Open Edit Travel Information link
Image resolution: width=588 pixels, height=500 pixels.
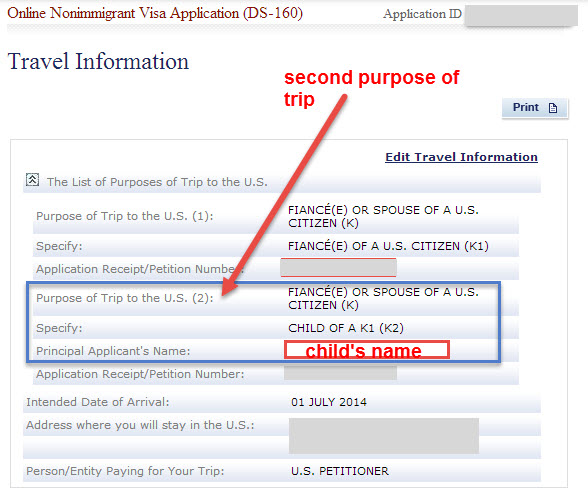(461, 157)
